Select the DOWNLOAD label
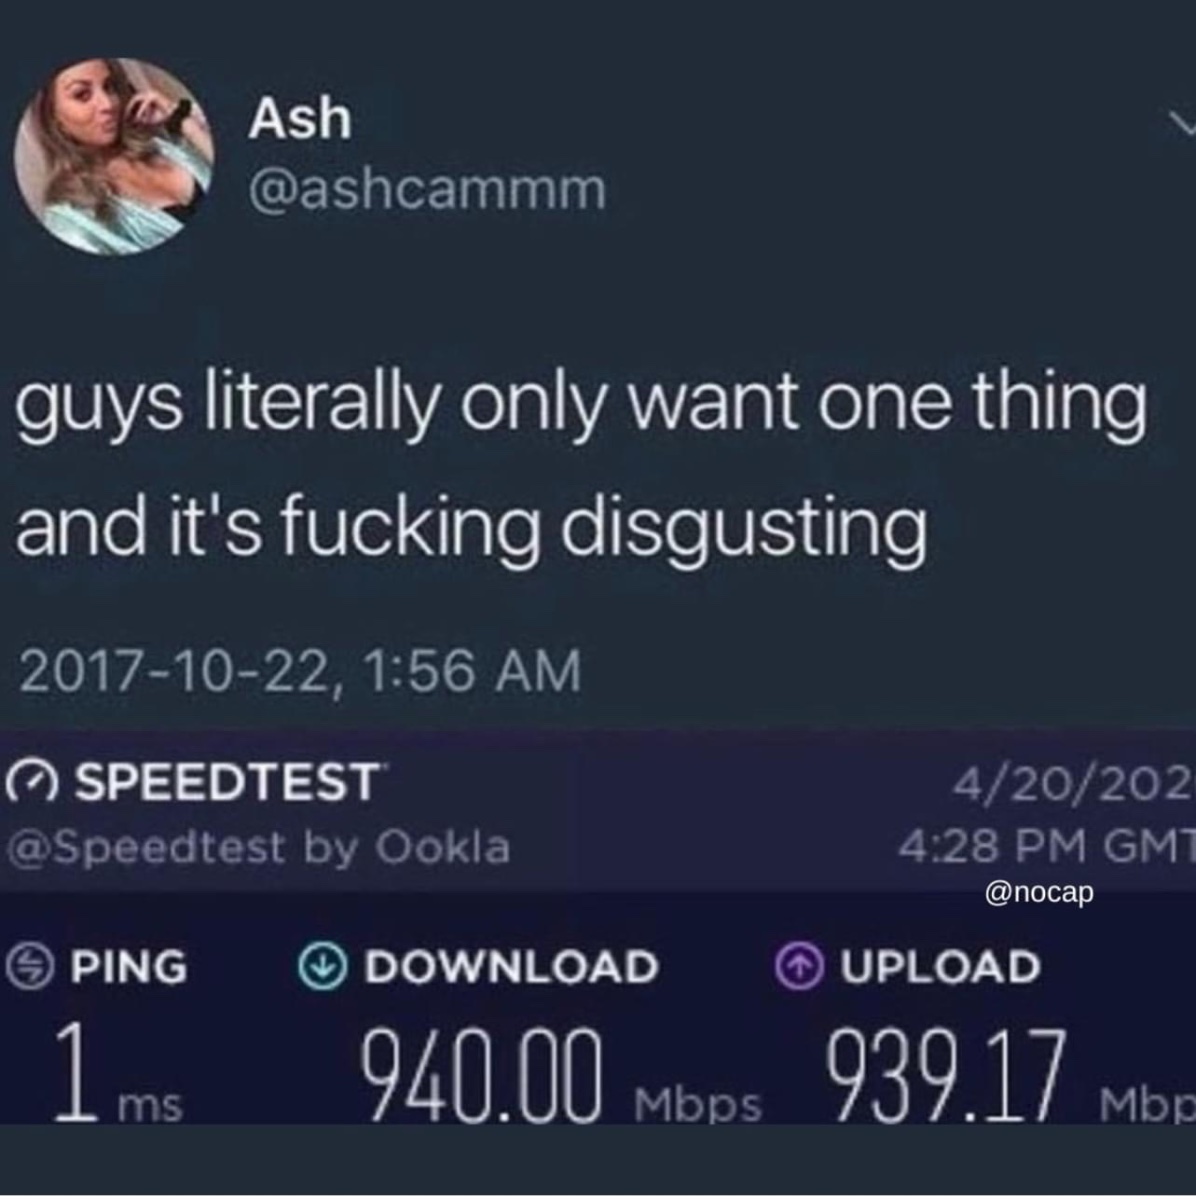The image size is (1196, 1200). 511,967
